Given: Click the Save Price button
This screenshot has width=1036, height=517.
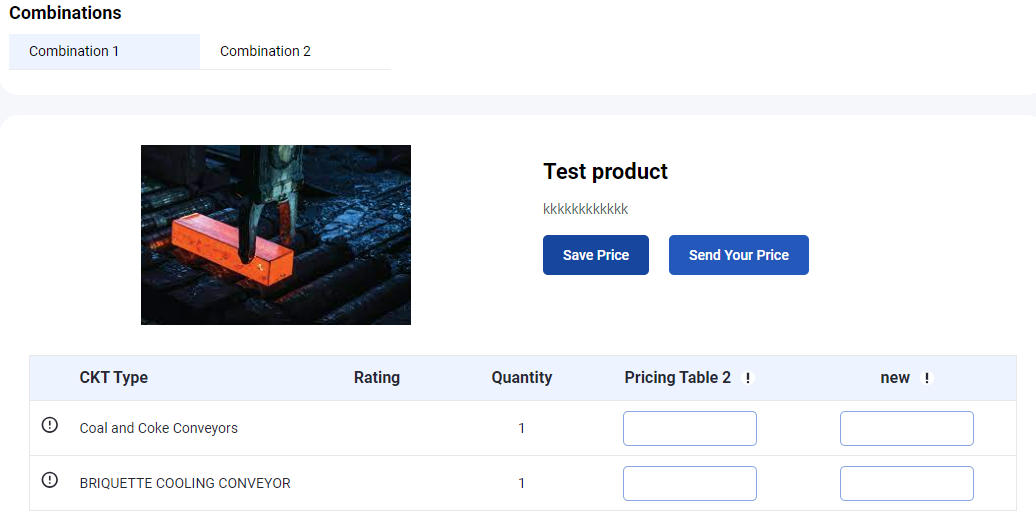Looking at the screenshot, I should click(596, 255).
